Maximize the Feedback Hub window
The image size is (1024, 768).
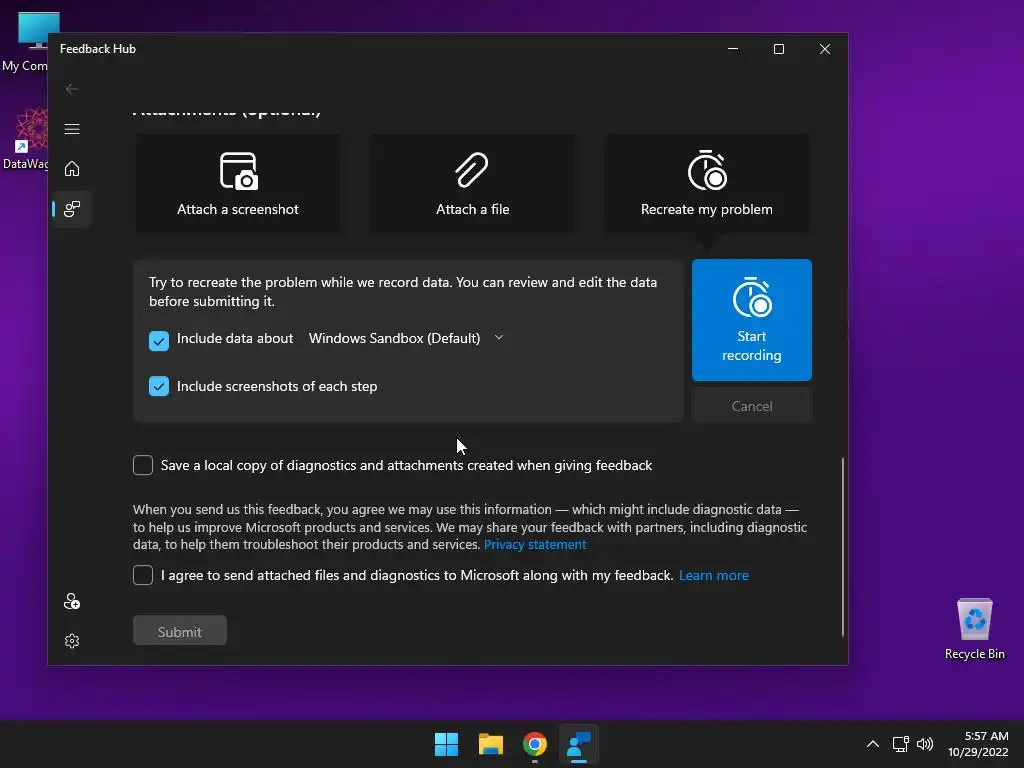click(x=778, y=49)
